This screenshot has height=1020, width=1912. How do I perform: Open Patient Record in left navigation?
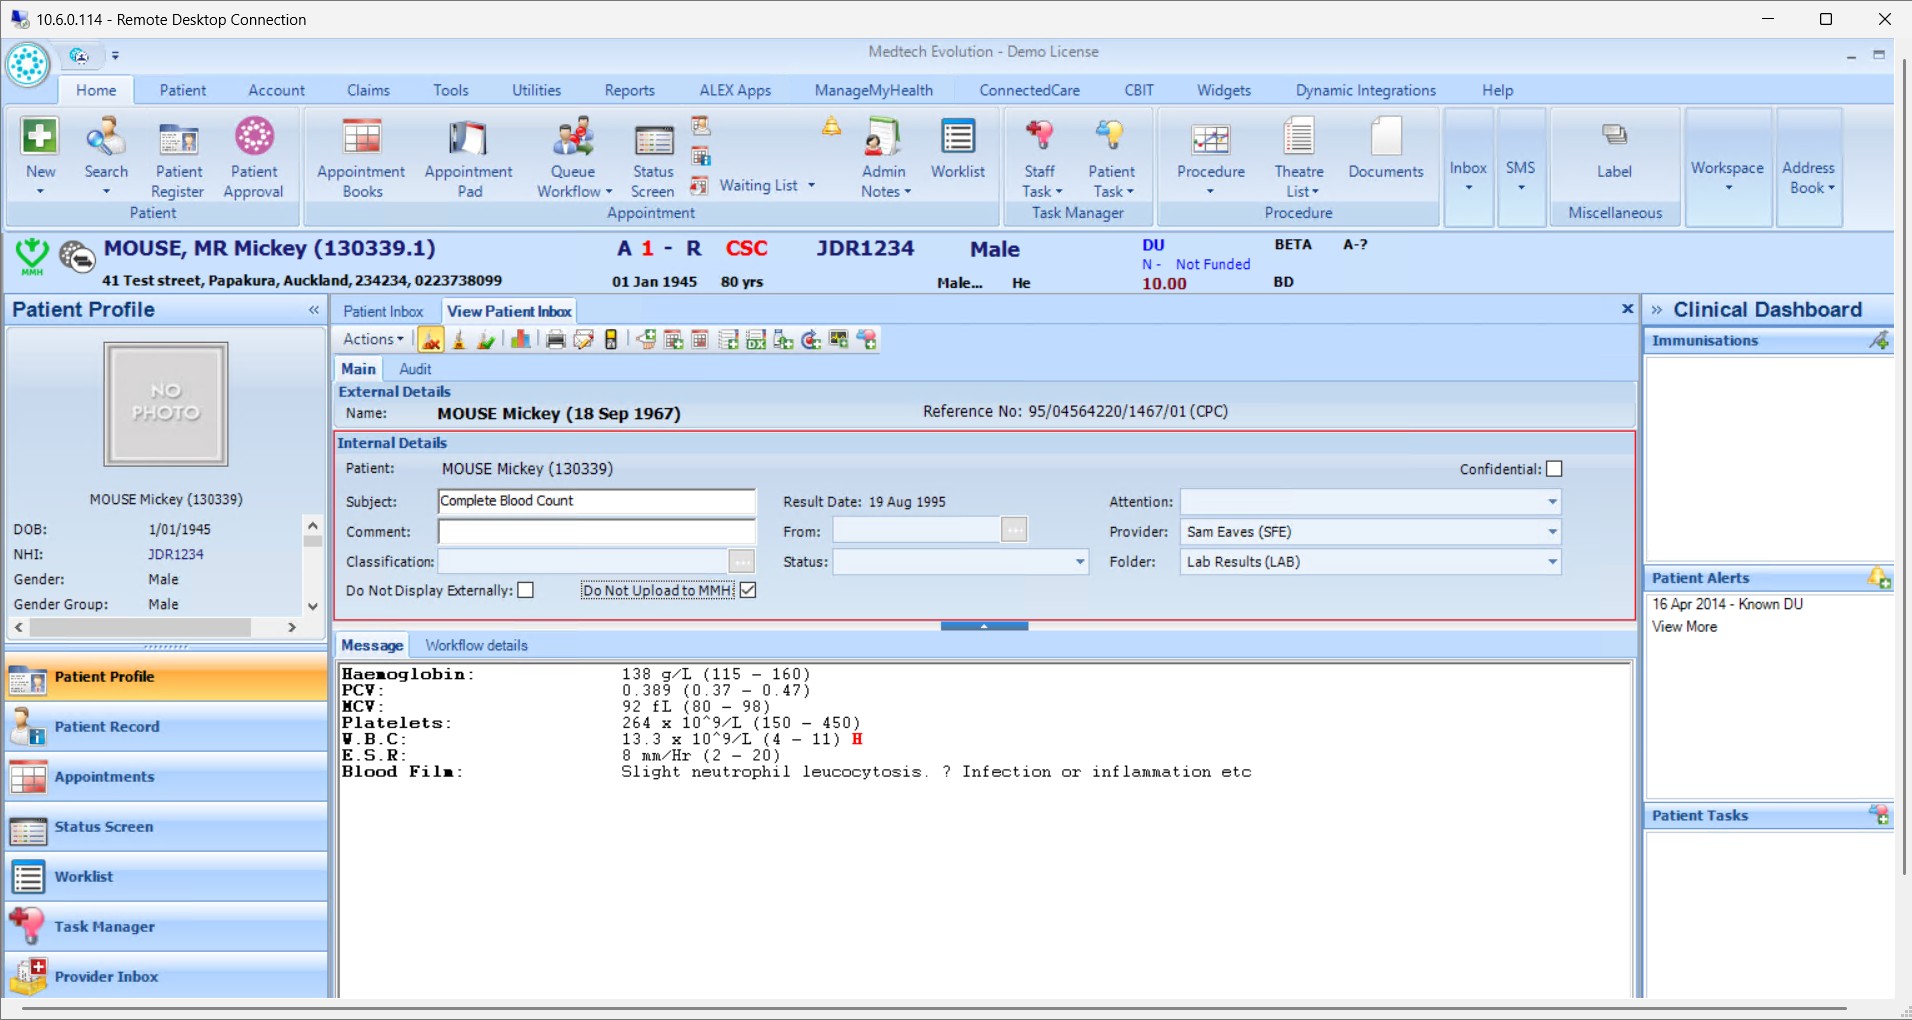point(106,727)
